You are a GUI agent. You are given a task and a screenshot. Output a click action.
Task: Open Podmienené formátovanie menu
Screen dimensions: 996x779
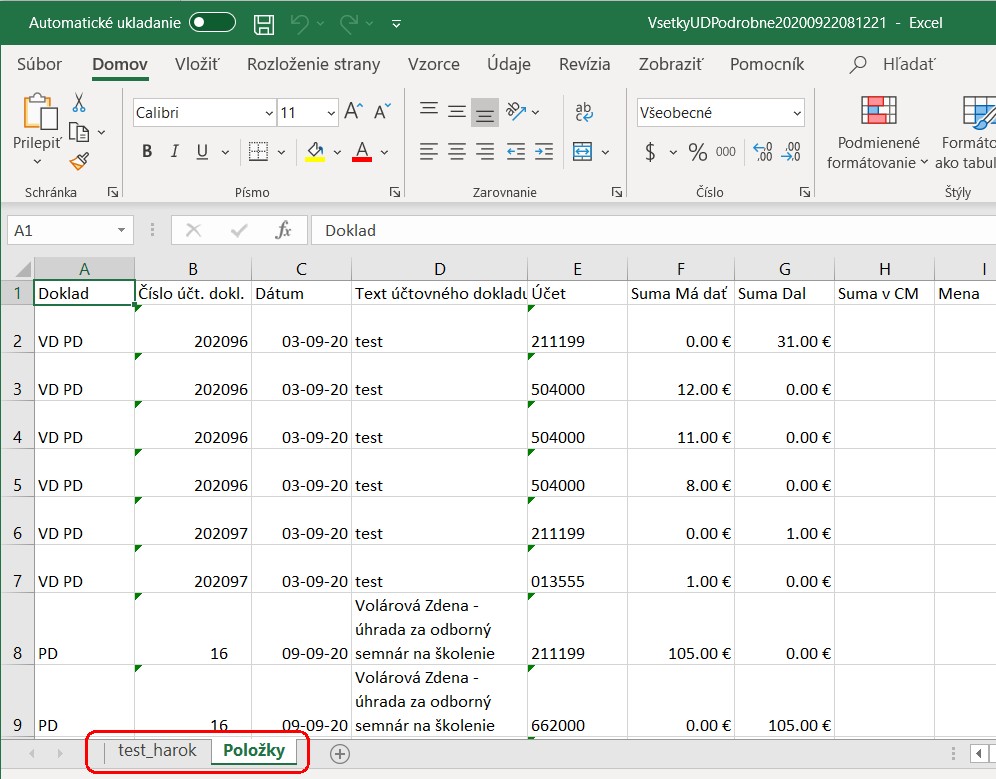pyautogui.click(x=878, y=133)
